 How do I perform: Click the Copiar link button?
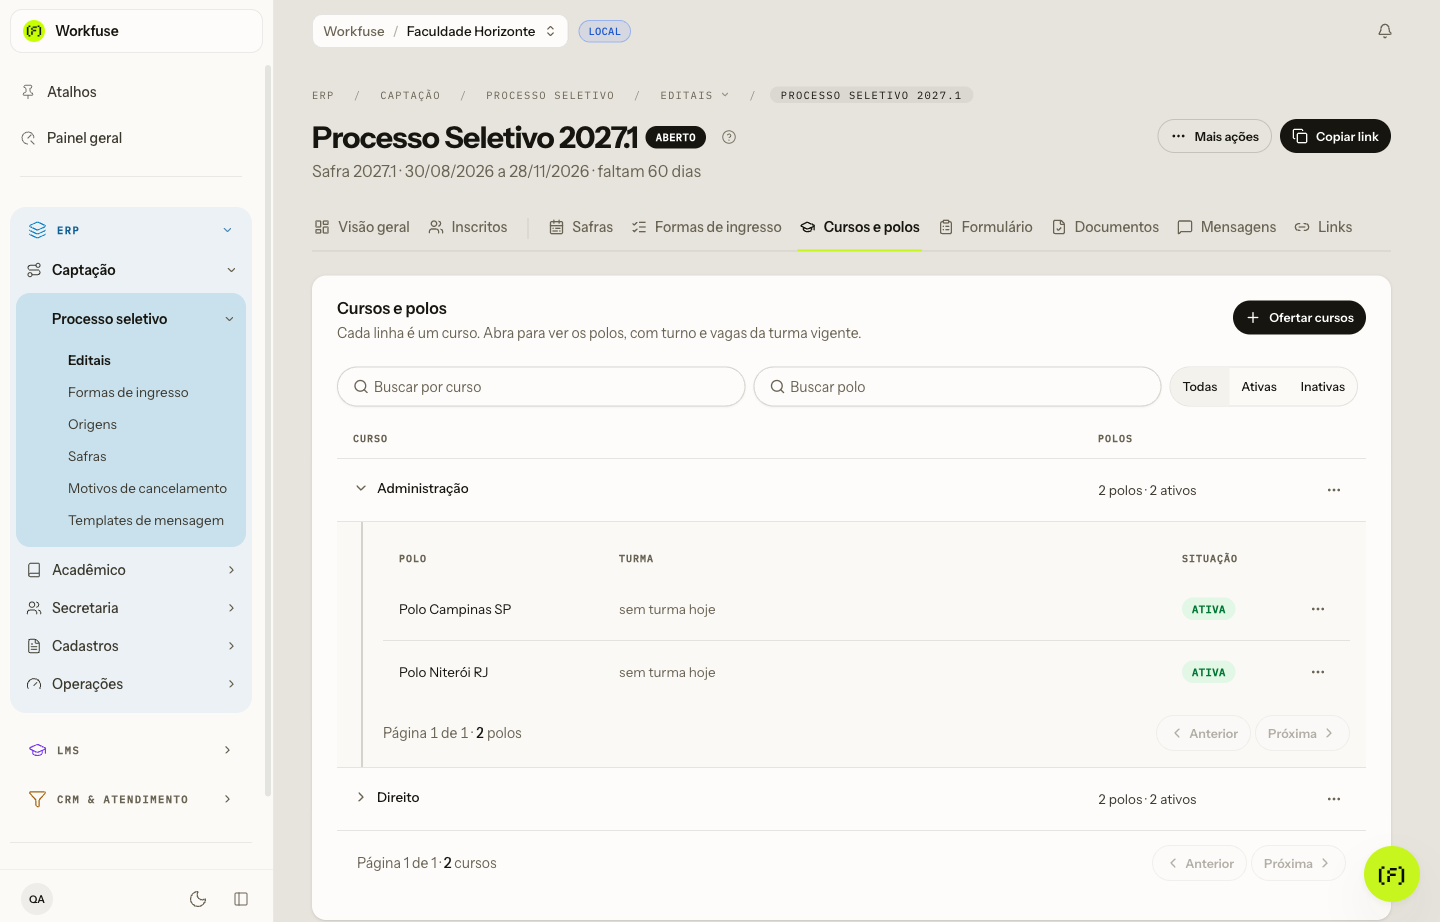1335,137
